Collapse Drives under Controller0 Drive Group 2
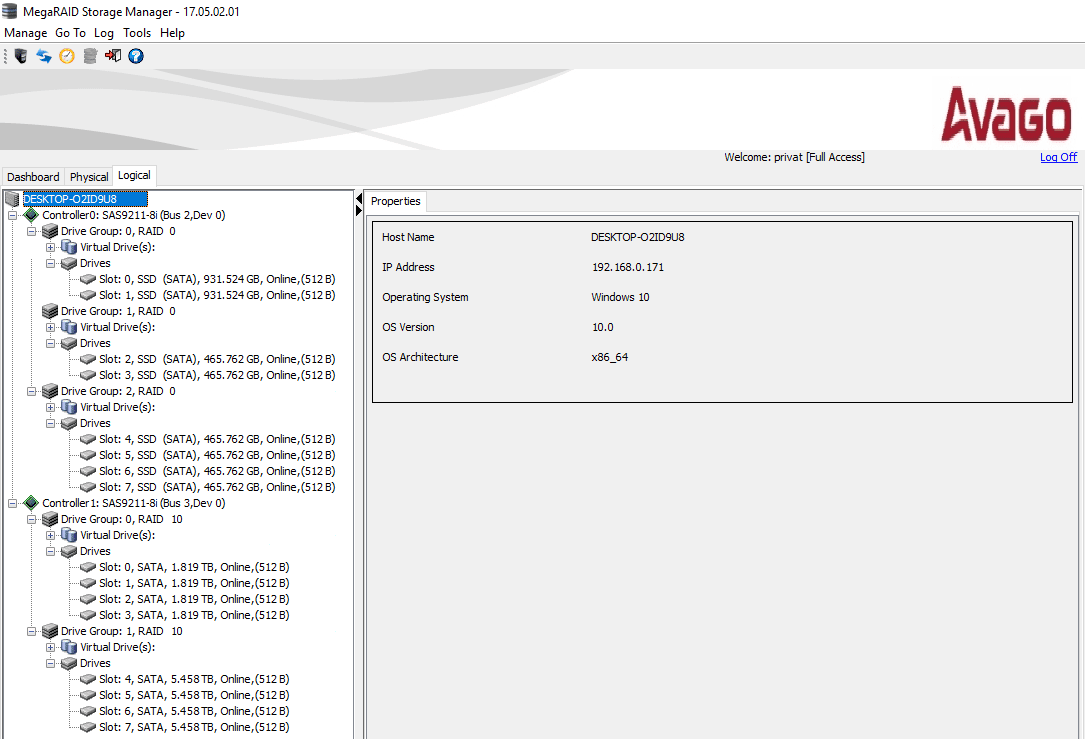1085x739 pixels. point(51,423)
